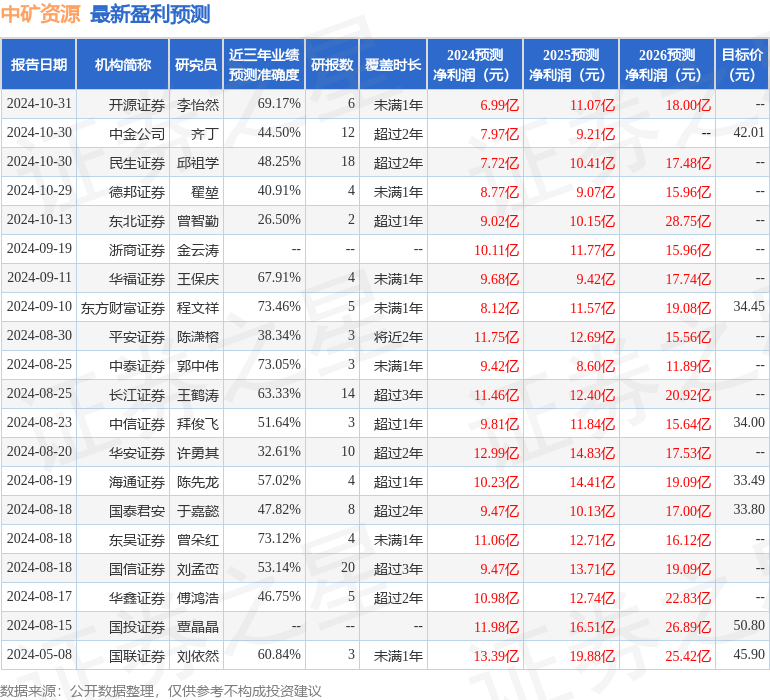Click the 机构简称 column header
Viewport: 770px width, 700px height.
[x=123, y=64]
